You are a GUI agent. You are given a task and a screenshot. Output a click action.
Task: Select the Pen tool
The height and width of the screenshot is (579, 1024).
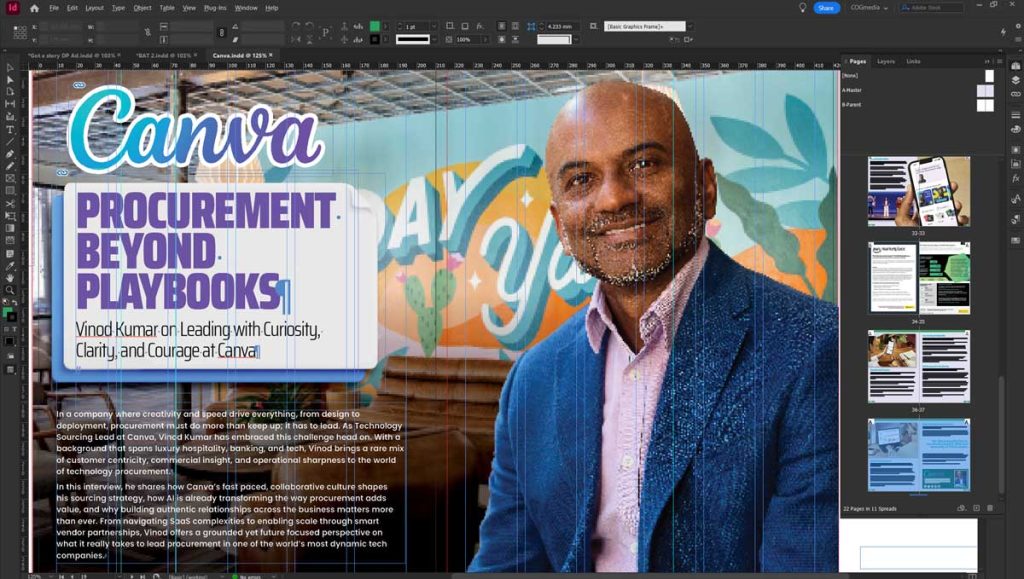pyautogui.click(x=10, y=154)
